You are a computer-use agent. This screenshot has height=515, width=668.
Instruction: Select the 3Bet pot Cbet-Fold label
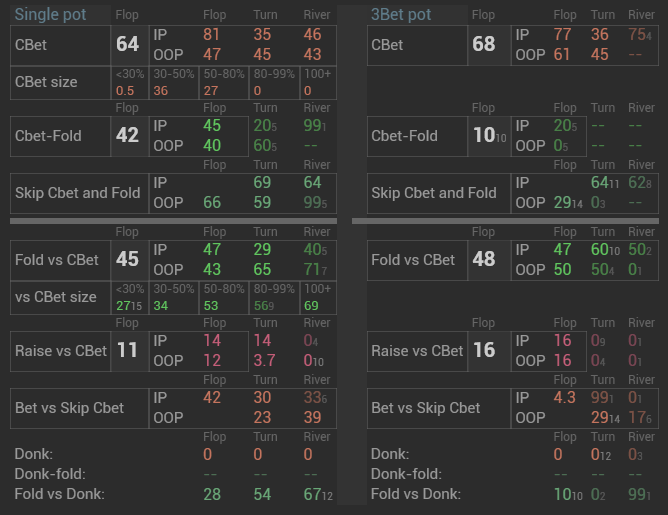tap(404, 136)
